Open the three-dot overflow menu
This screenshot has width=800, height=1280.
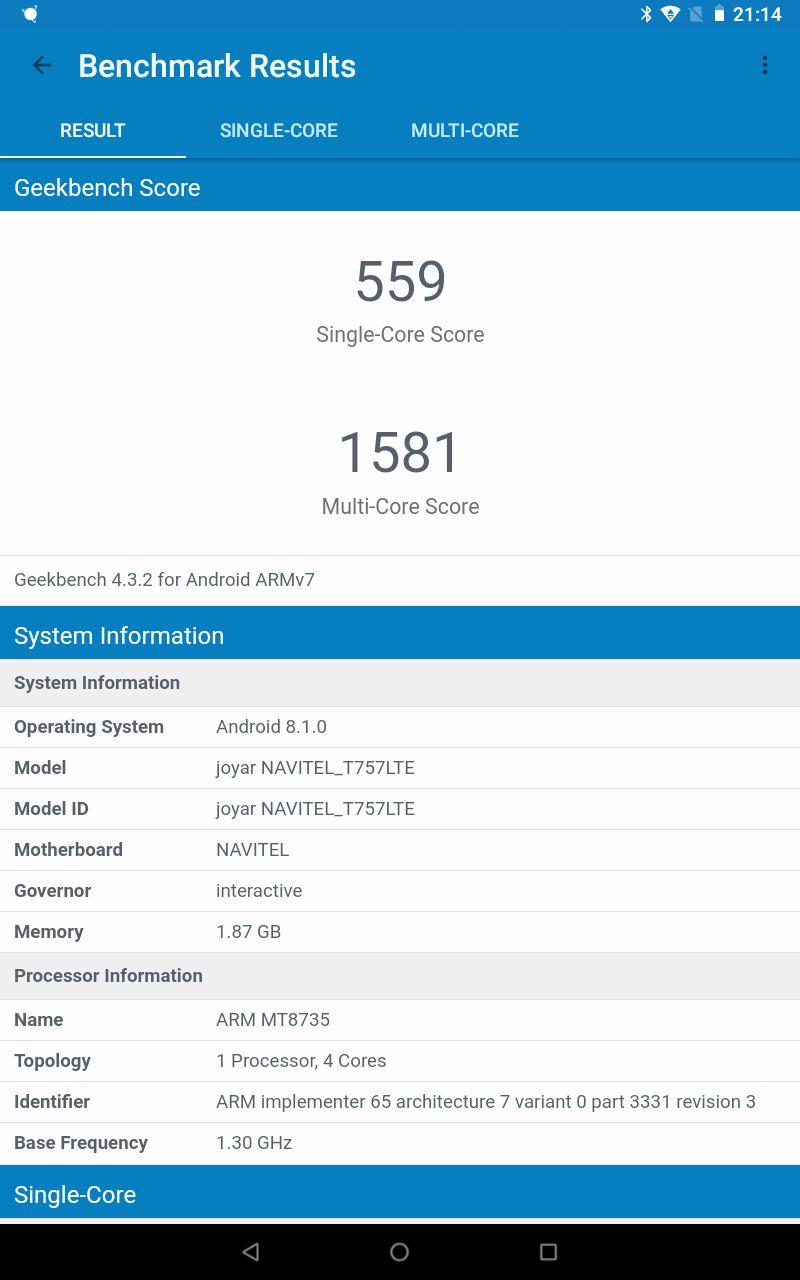point(765,66)
